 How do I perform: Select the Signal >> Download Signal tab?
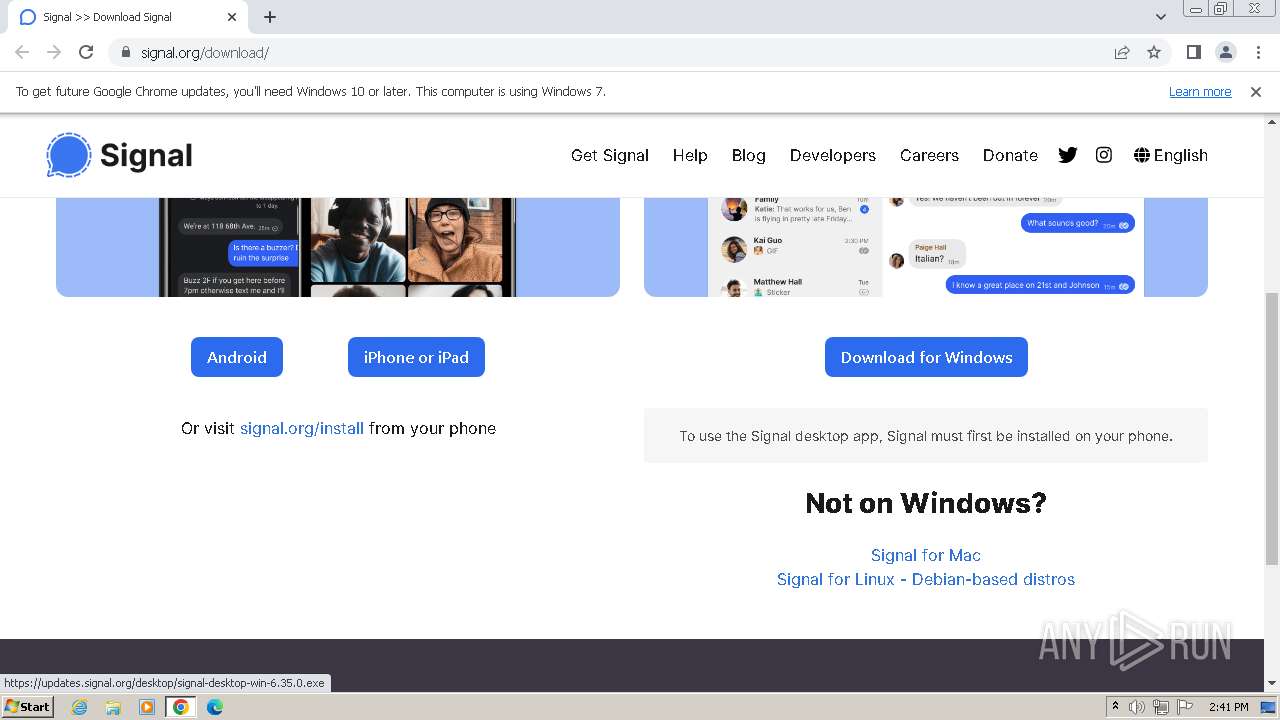tap(127, 17)
